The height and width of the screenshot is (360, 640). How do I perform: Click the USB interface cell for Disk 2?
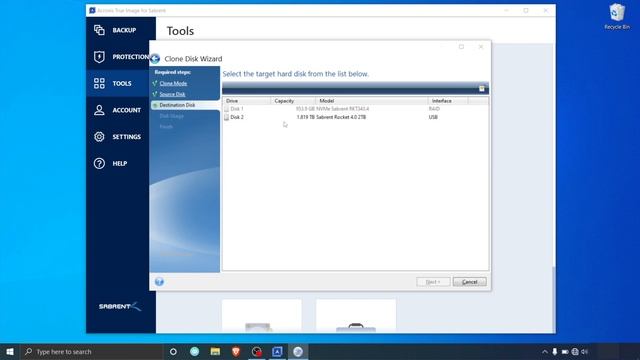coord(433,117)
